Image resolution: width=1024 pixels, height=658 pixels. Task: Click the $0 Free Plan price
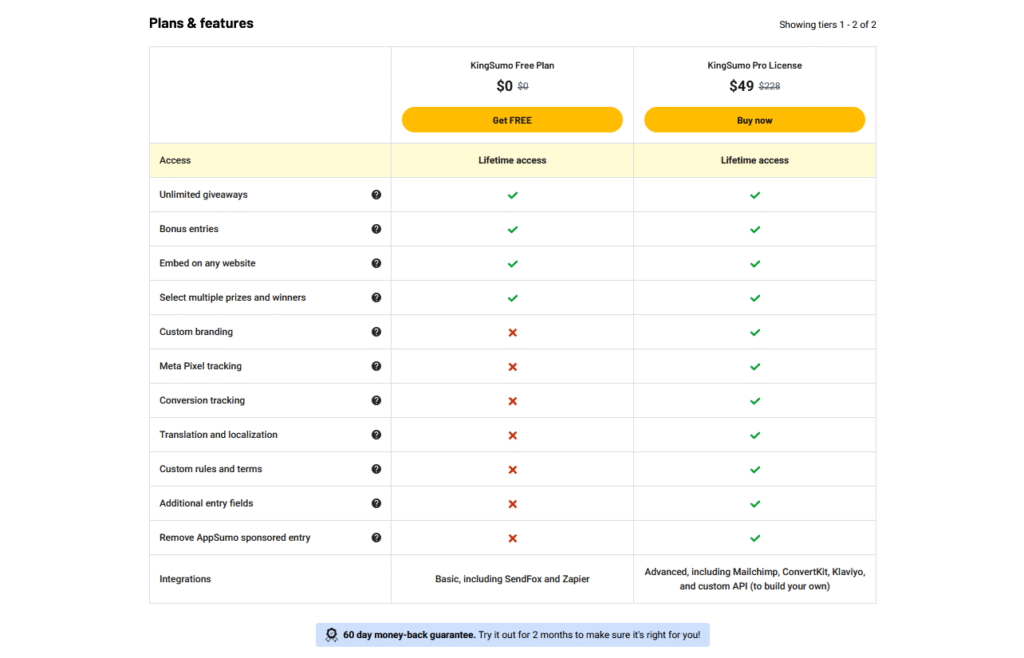(504, 86)
